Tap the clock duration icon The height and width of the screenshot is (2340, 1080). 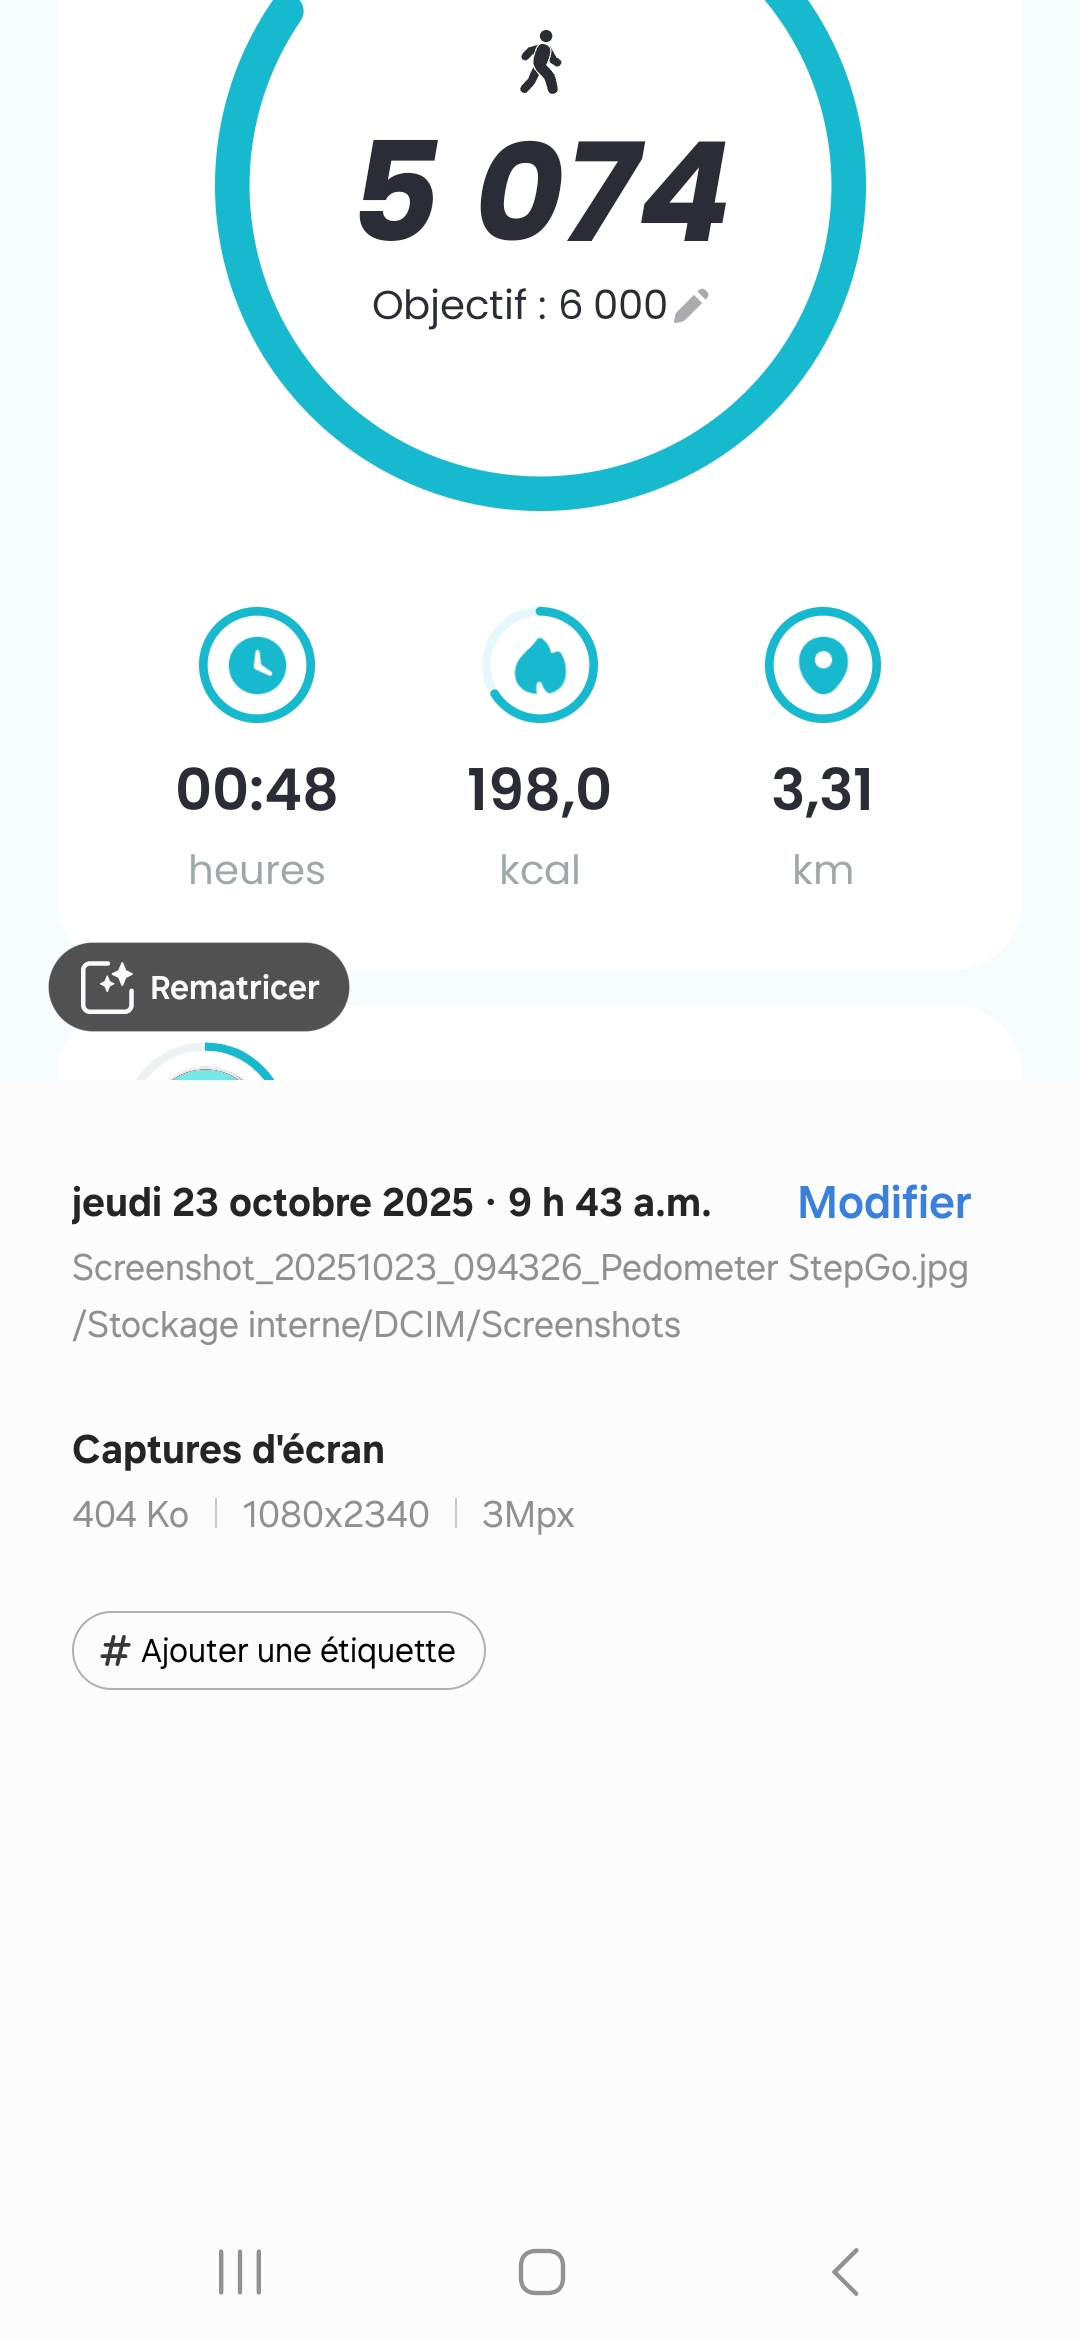257,665
